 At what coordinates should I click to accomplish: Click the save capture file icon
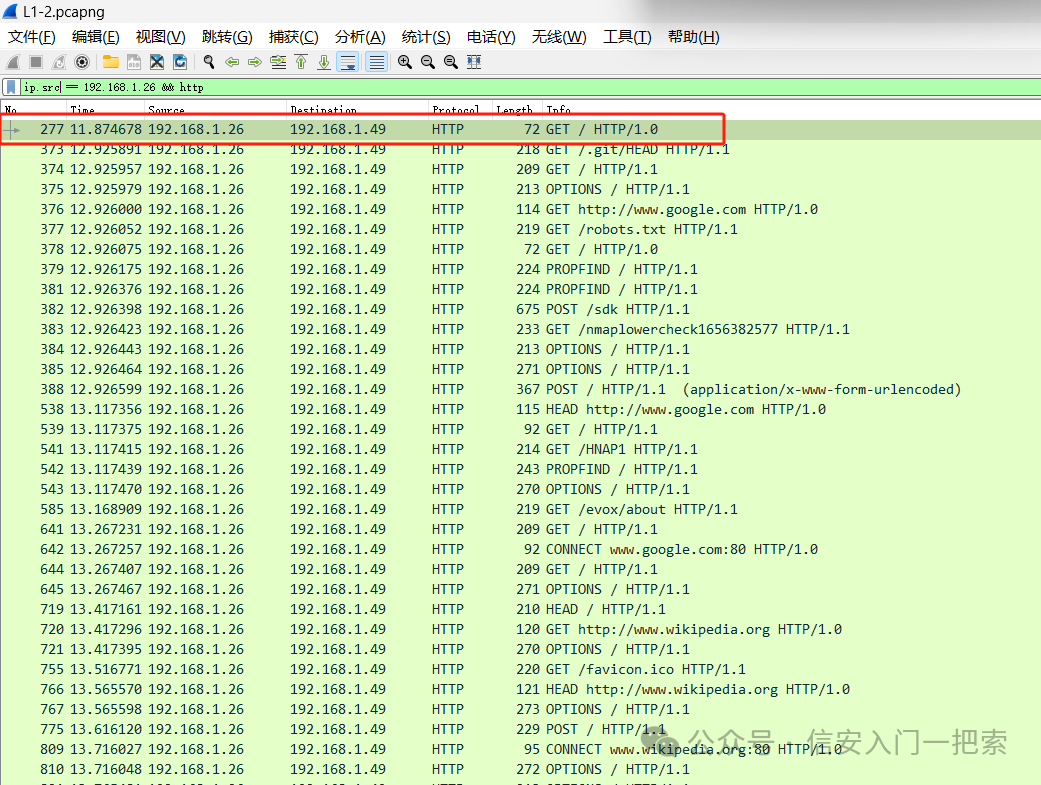coord(133,62)
